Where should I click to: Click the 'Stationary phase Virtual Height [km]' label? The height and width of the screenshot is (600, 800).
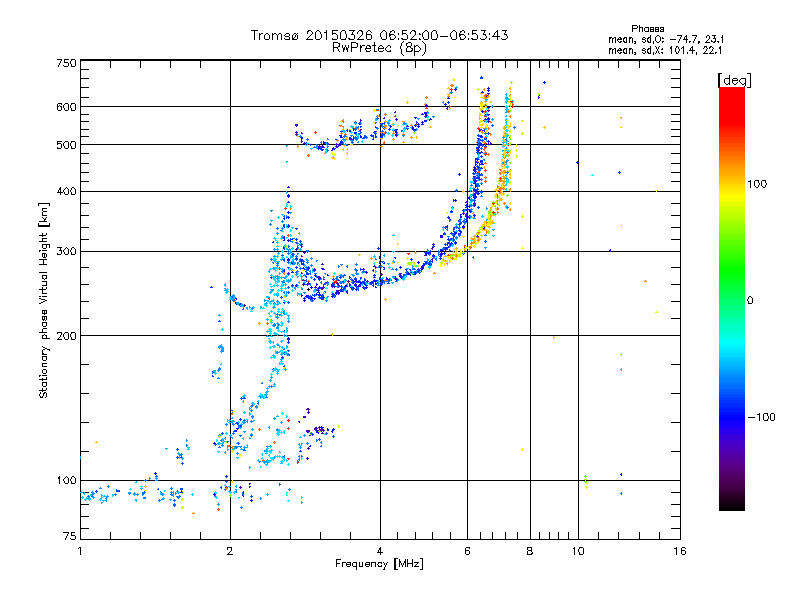[x=44, y=300]
